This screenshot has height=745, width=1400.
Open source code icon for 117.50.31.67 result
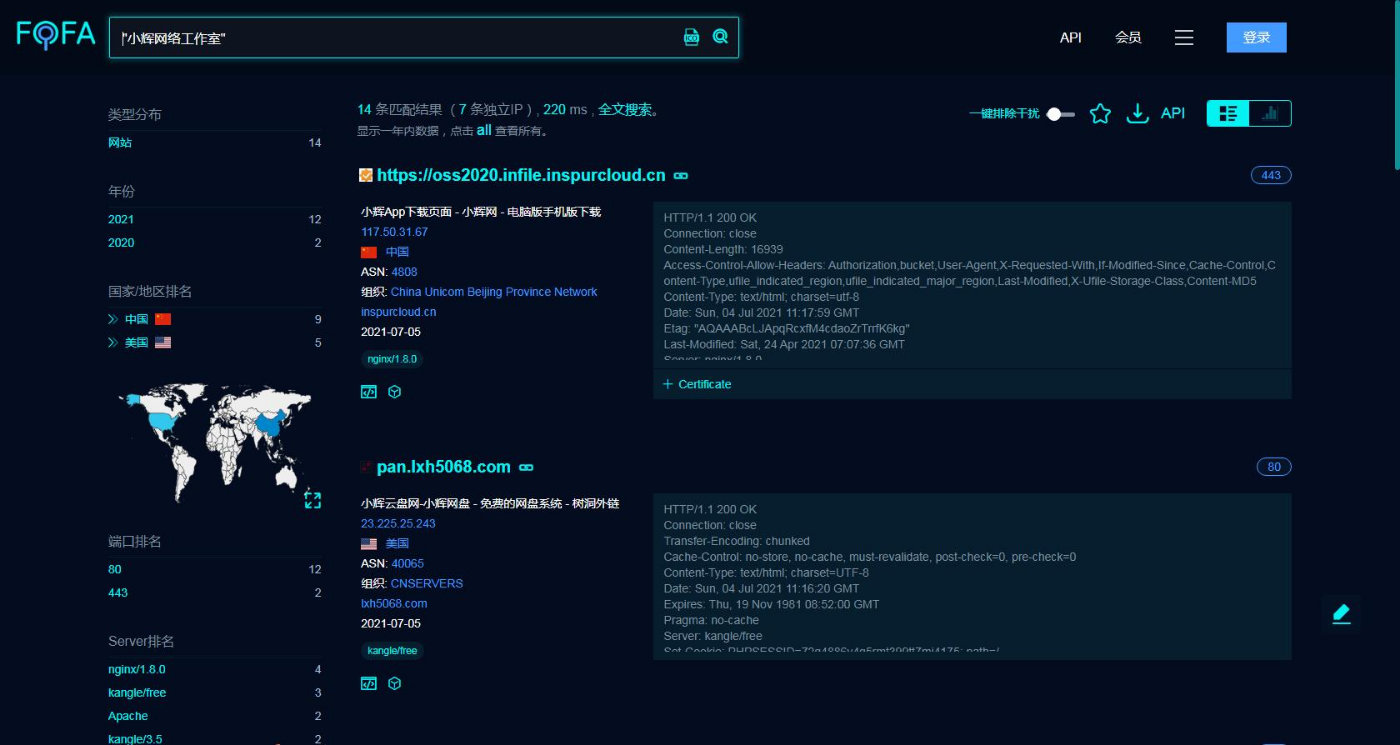tap(369, 392)
